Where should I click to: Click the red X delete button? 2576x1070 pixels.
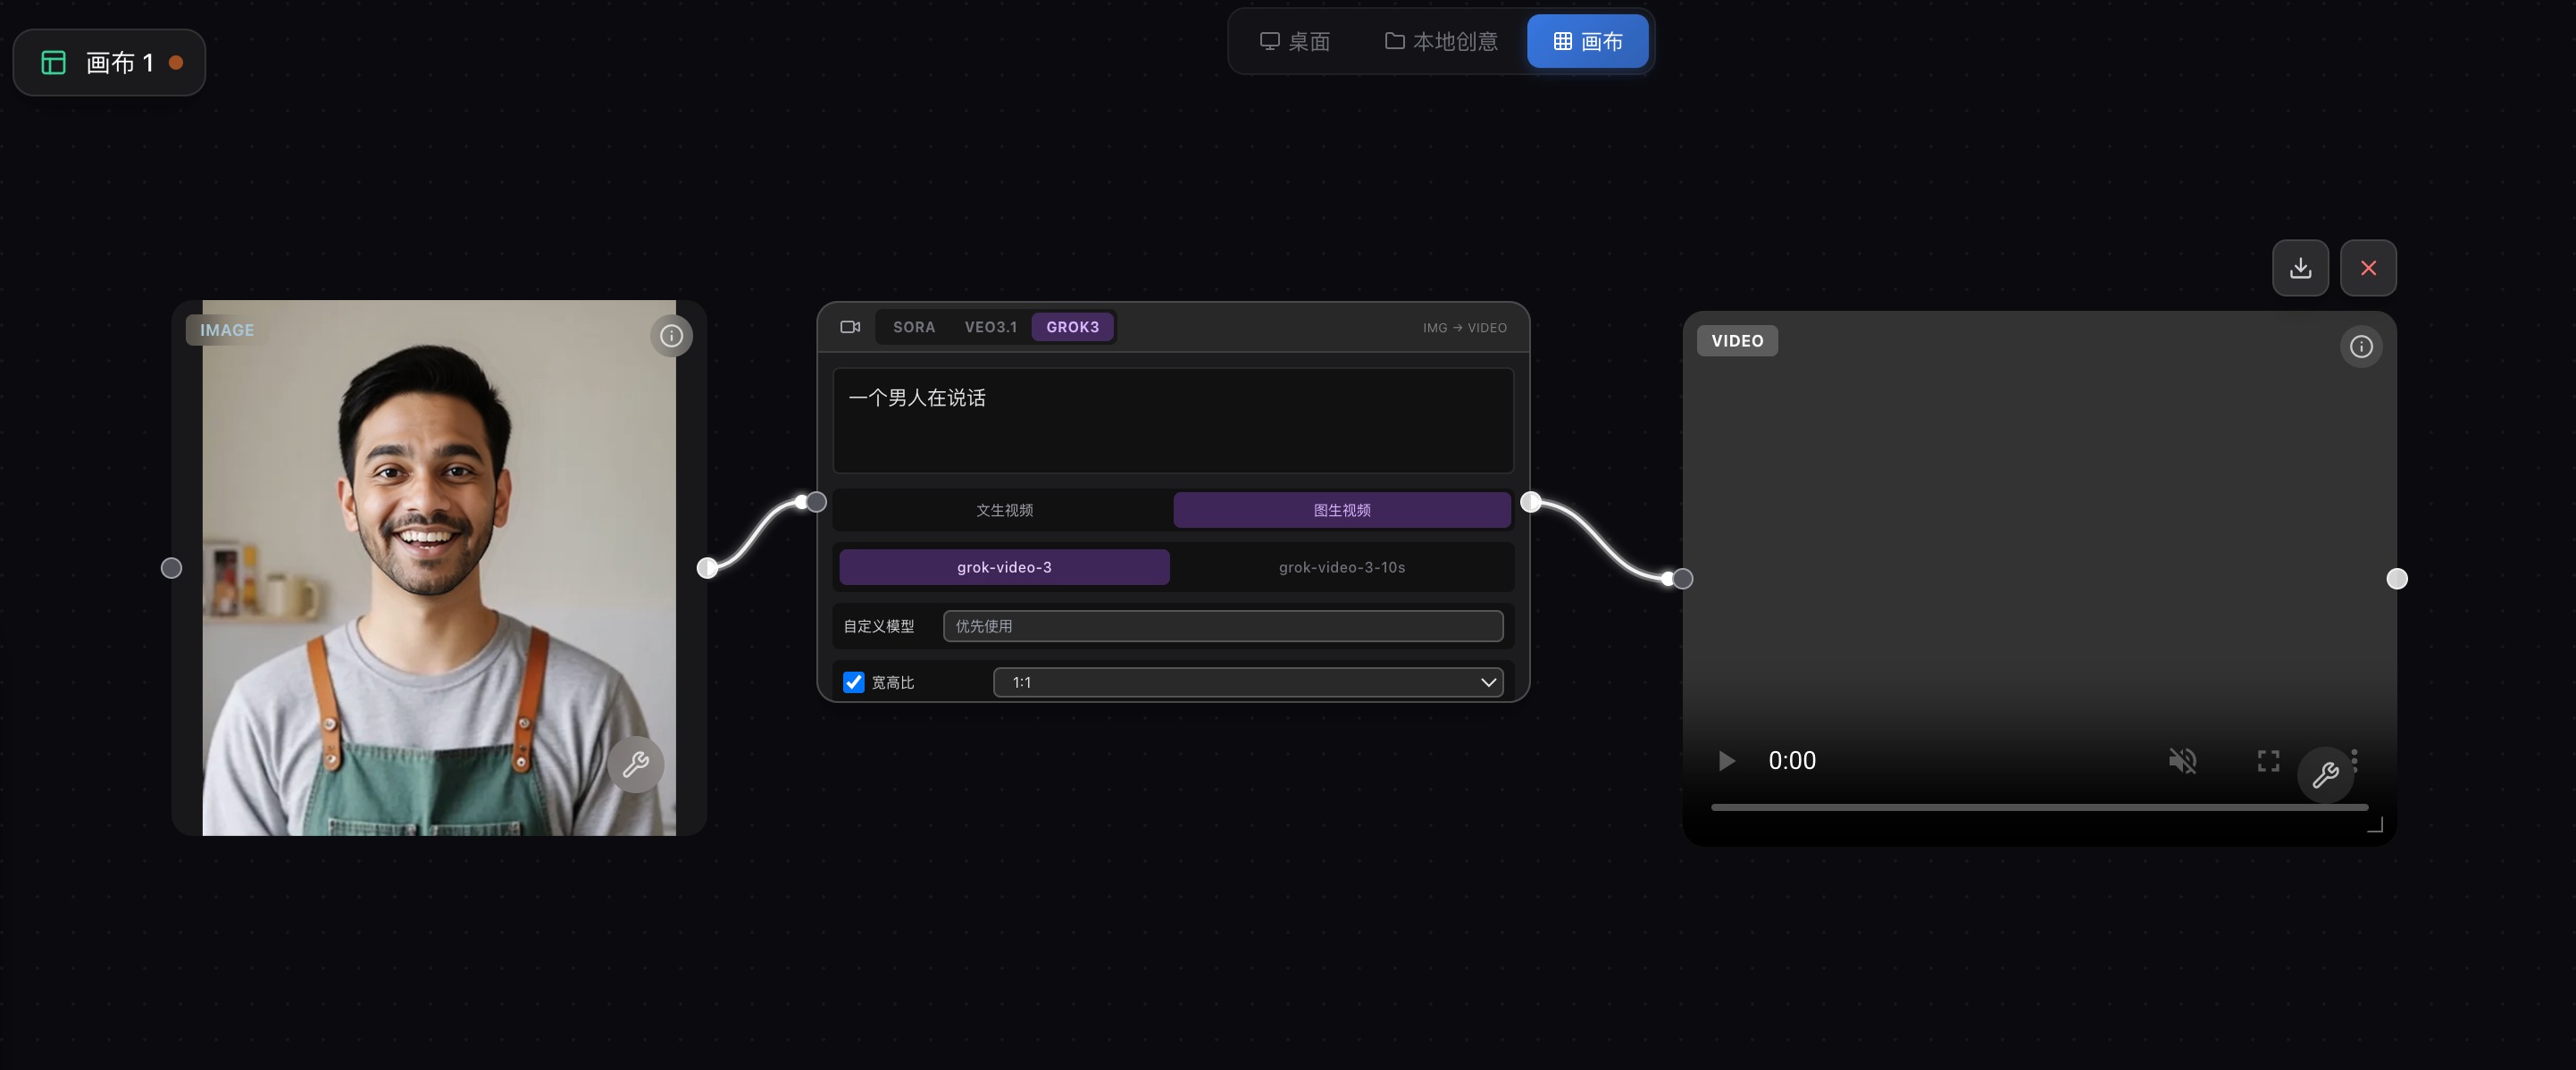tap(2368, 268)
